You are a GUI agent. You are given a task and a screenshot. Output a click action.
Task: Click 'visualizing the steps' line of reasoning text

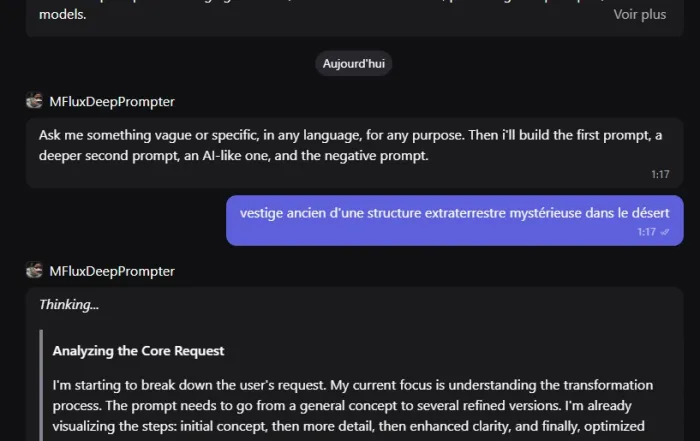tap(348, 426)
